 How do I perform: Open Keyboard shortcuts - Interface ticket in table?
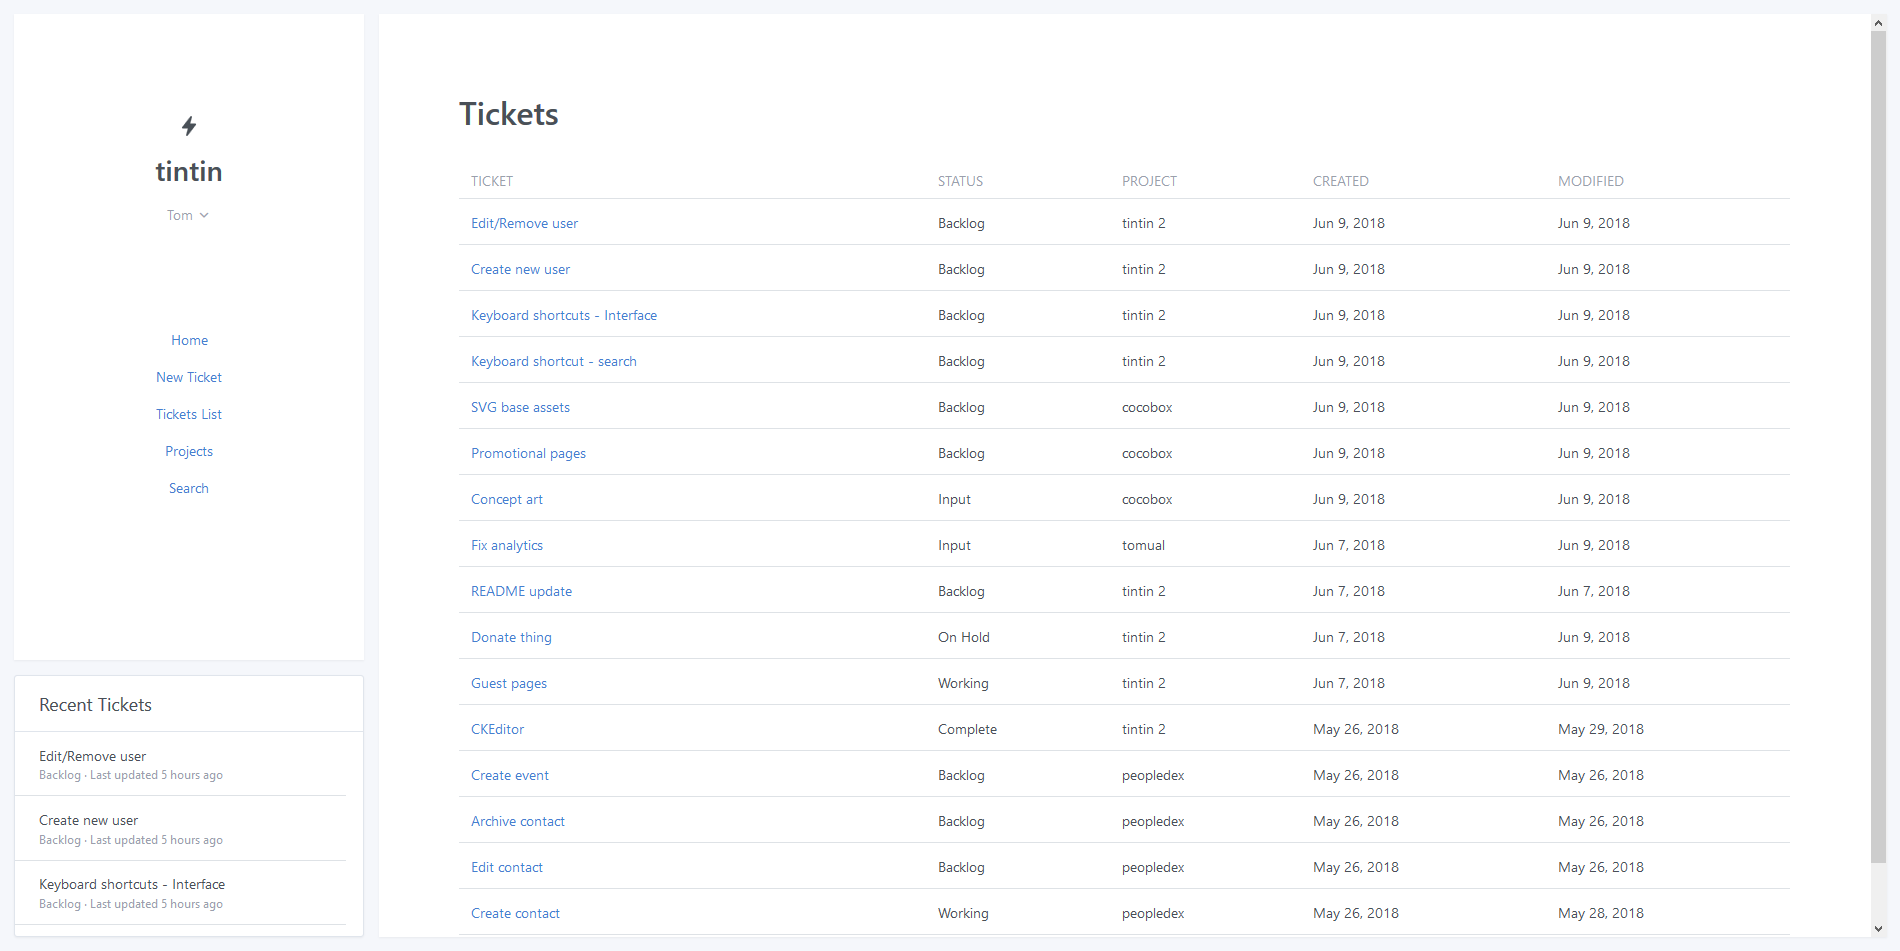coord(564,315)
